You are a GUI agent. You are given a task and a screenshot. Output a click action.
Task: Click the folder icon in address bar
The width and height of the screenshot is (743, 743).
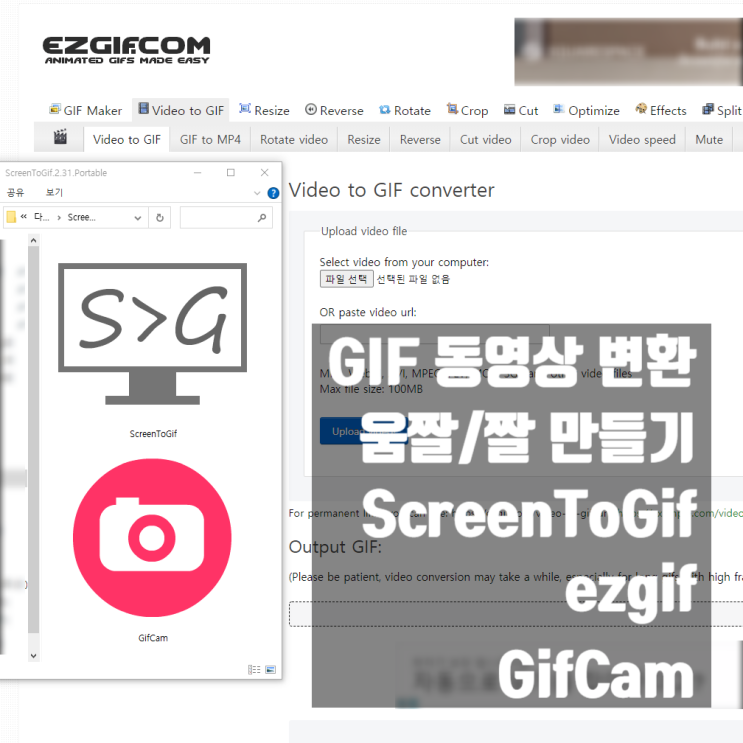tap(11, 217)
